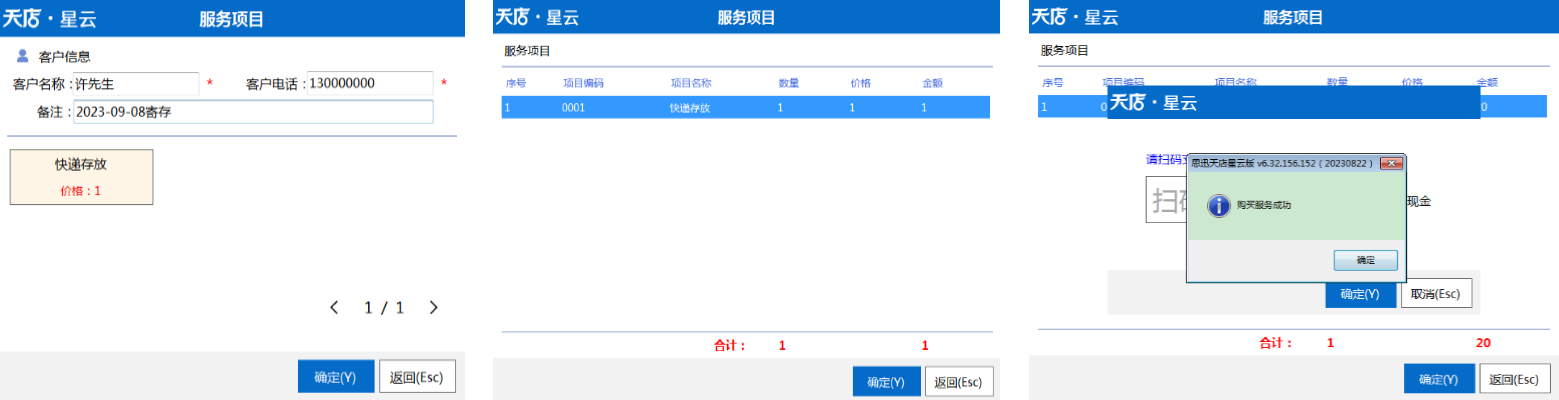The width and height of the screenshot is (1559, 400).
Task: Click the 备注 remarks field
Action: pos(252,112)
